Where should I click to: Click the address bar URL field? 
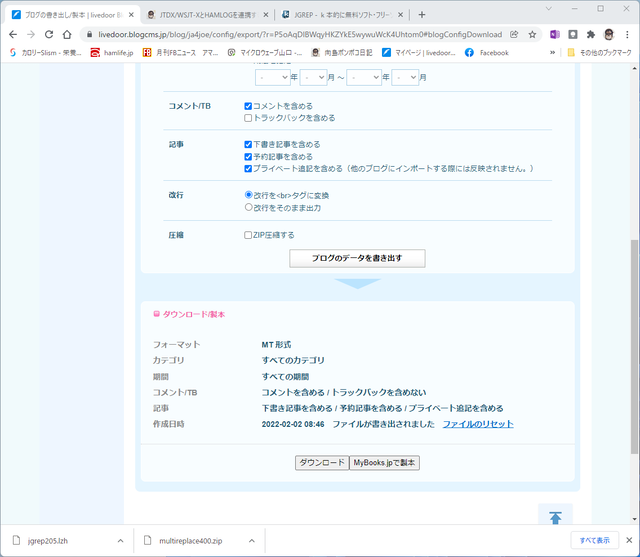click(x=300, y=35)
